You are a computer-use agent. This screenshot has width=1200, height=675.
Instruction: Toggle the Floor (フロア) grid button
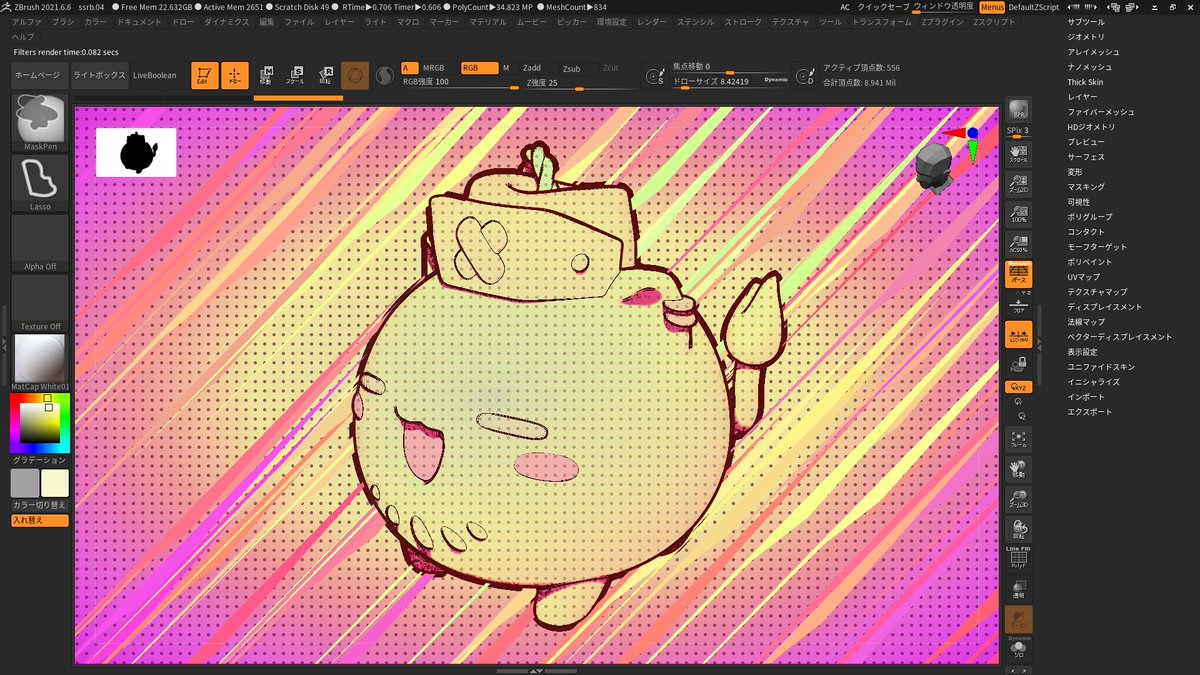(x=1019, y=306)
